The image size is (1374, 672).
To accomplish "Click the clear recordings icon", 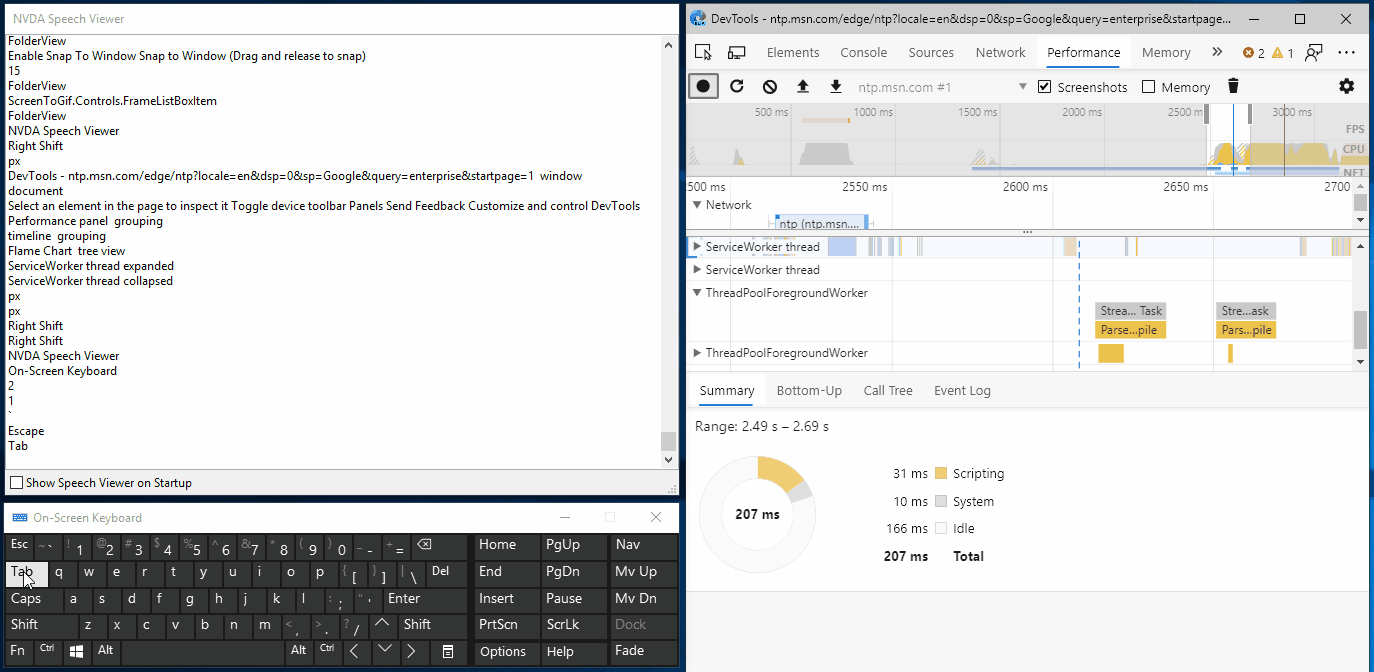I will [769, 86].
